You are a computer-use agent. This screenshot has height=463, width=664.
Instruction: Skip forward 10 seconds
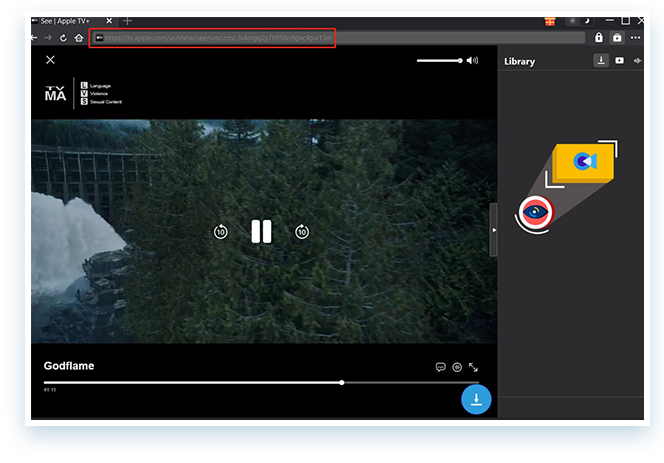302,232
